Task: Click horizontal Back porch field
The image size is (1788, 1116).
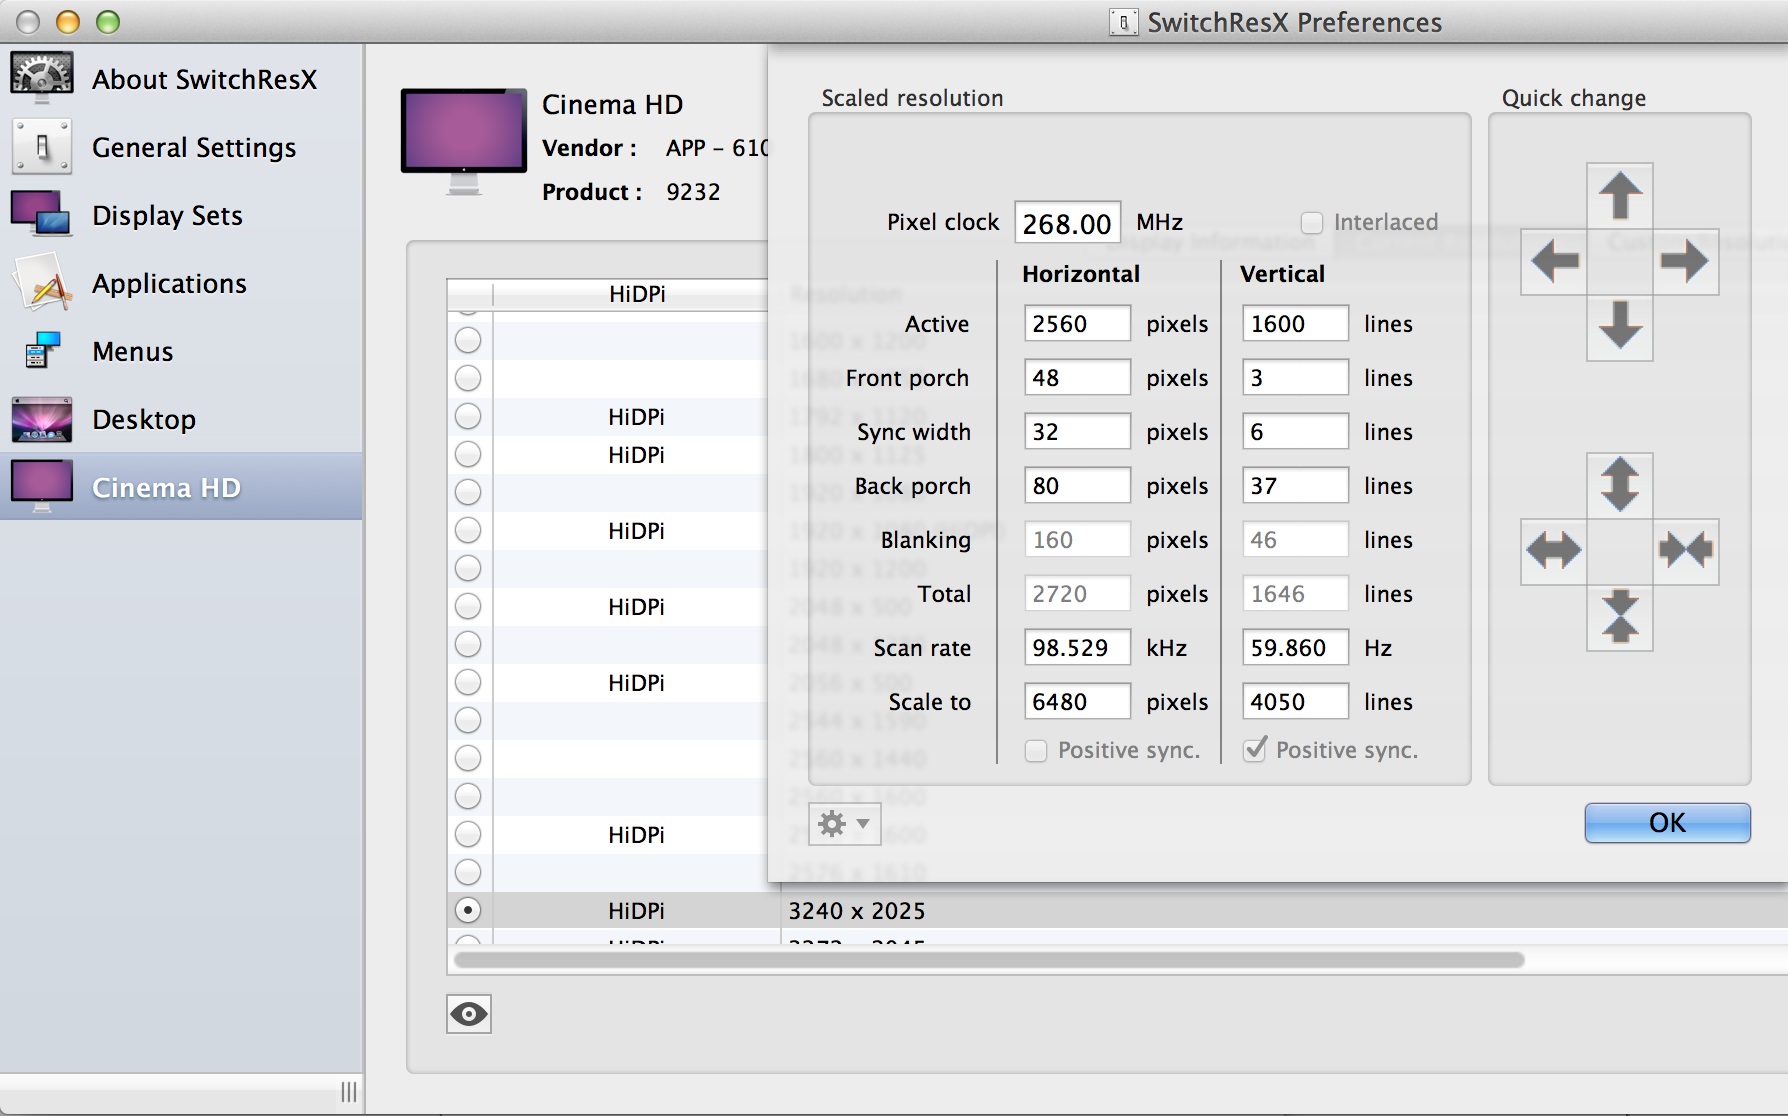Action: click(x=1077, y=485)
